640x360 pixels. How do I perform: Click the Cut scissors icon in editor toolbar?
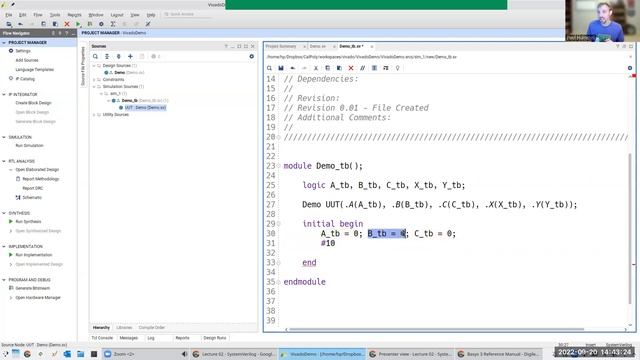click(316, 68)
